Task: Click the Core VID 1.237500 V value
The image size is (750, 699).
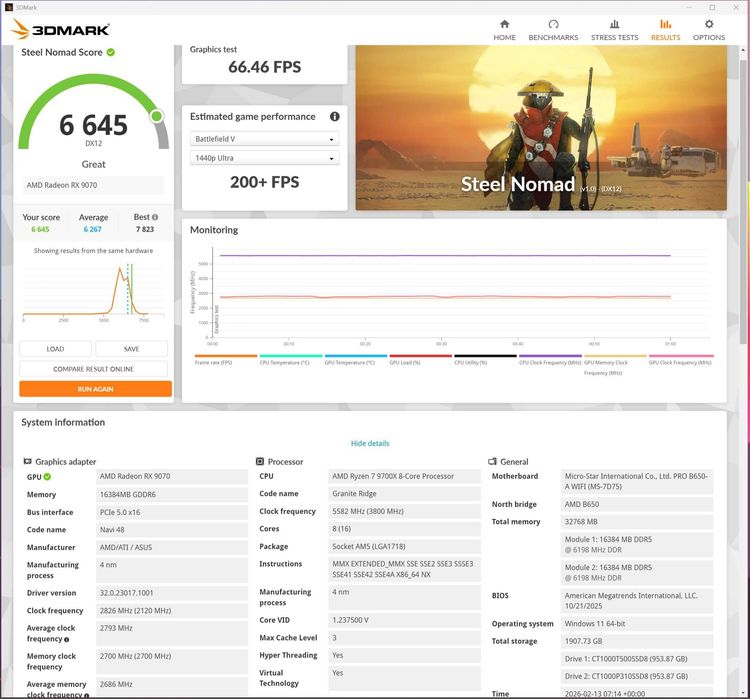Action: (404, 620)
